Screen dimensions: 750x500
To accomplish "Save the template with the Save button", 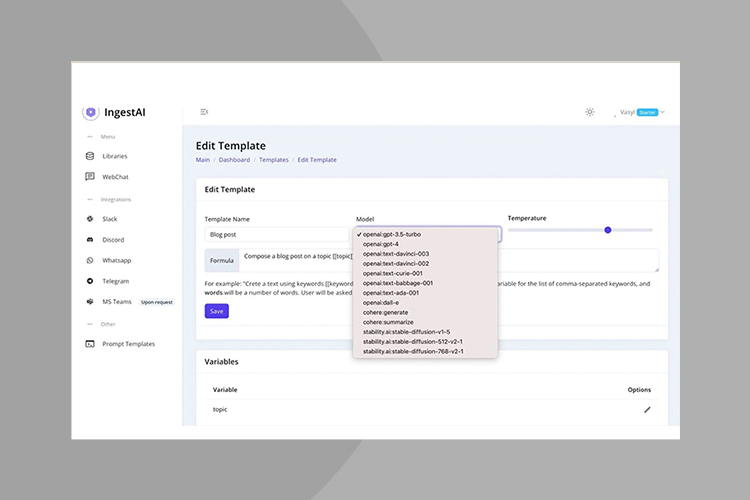I will coord(217,311).
